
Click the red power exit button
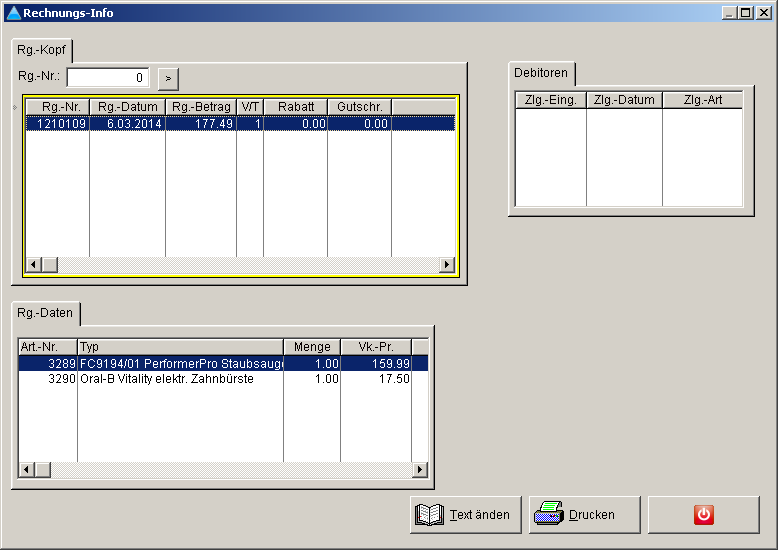click(x=704, y=515)
